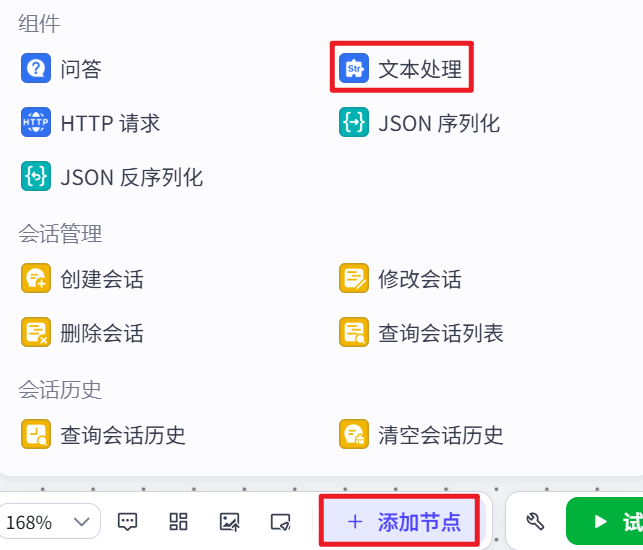Select the 问答 node icon
Screen dimensions: 643x550
36,68
